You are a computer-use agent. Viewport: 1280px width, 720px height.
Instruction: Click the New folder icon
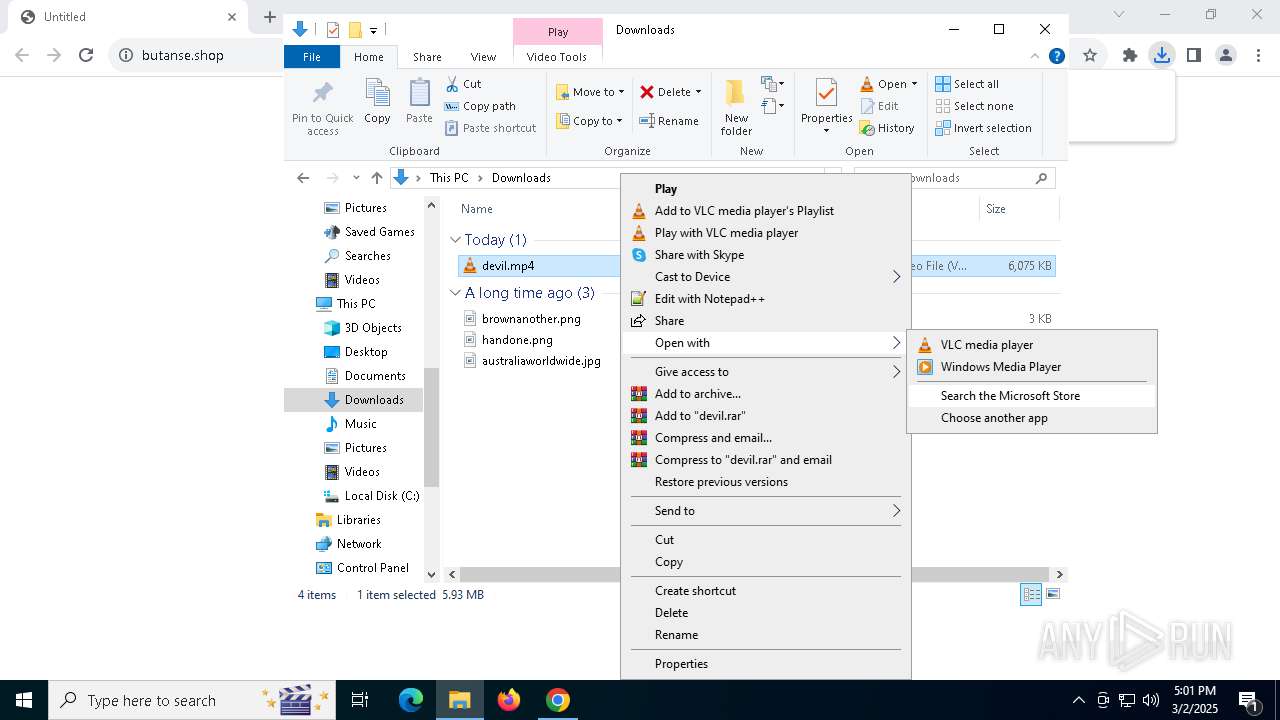click(x=736, y=93)
